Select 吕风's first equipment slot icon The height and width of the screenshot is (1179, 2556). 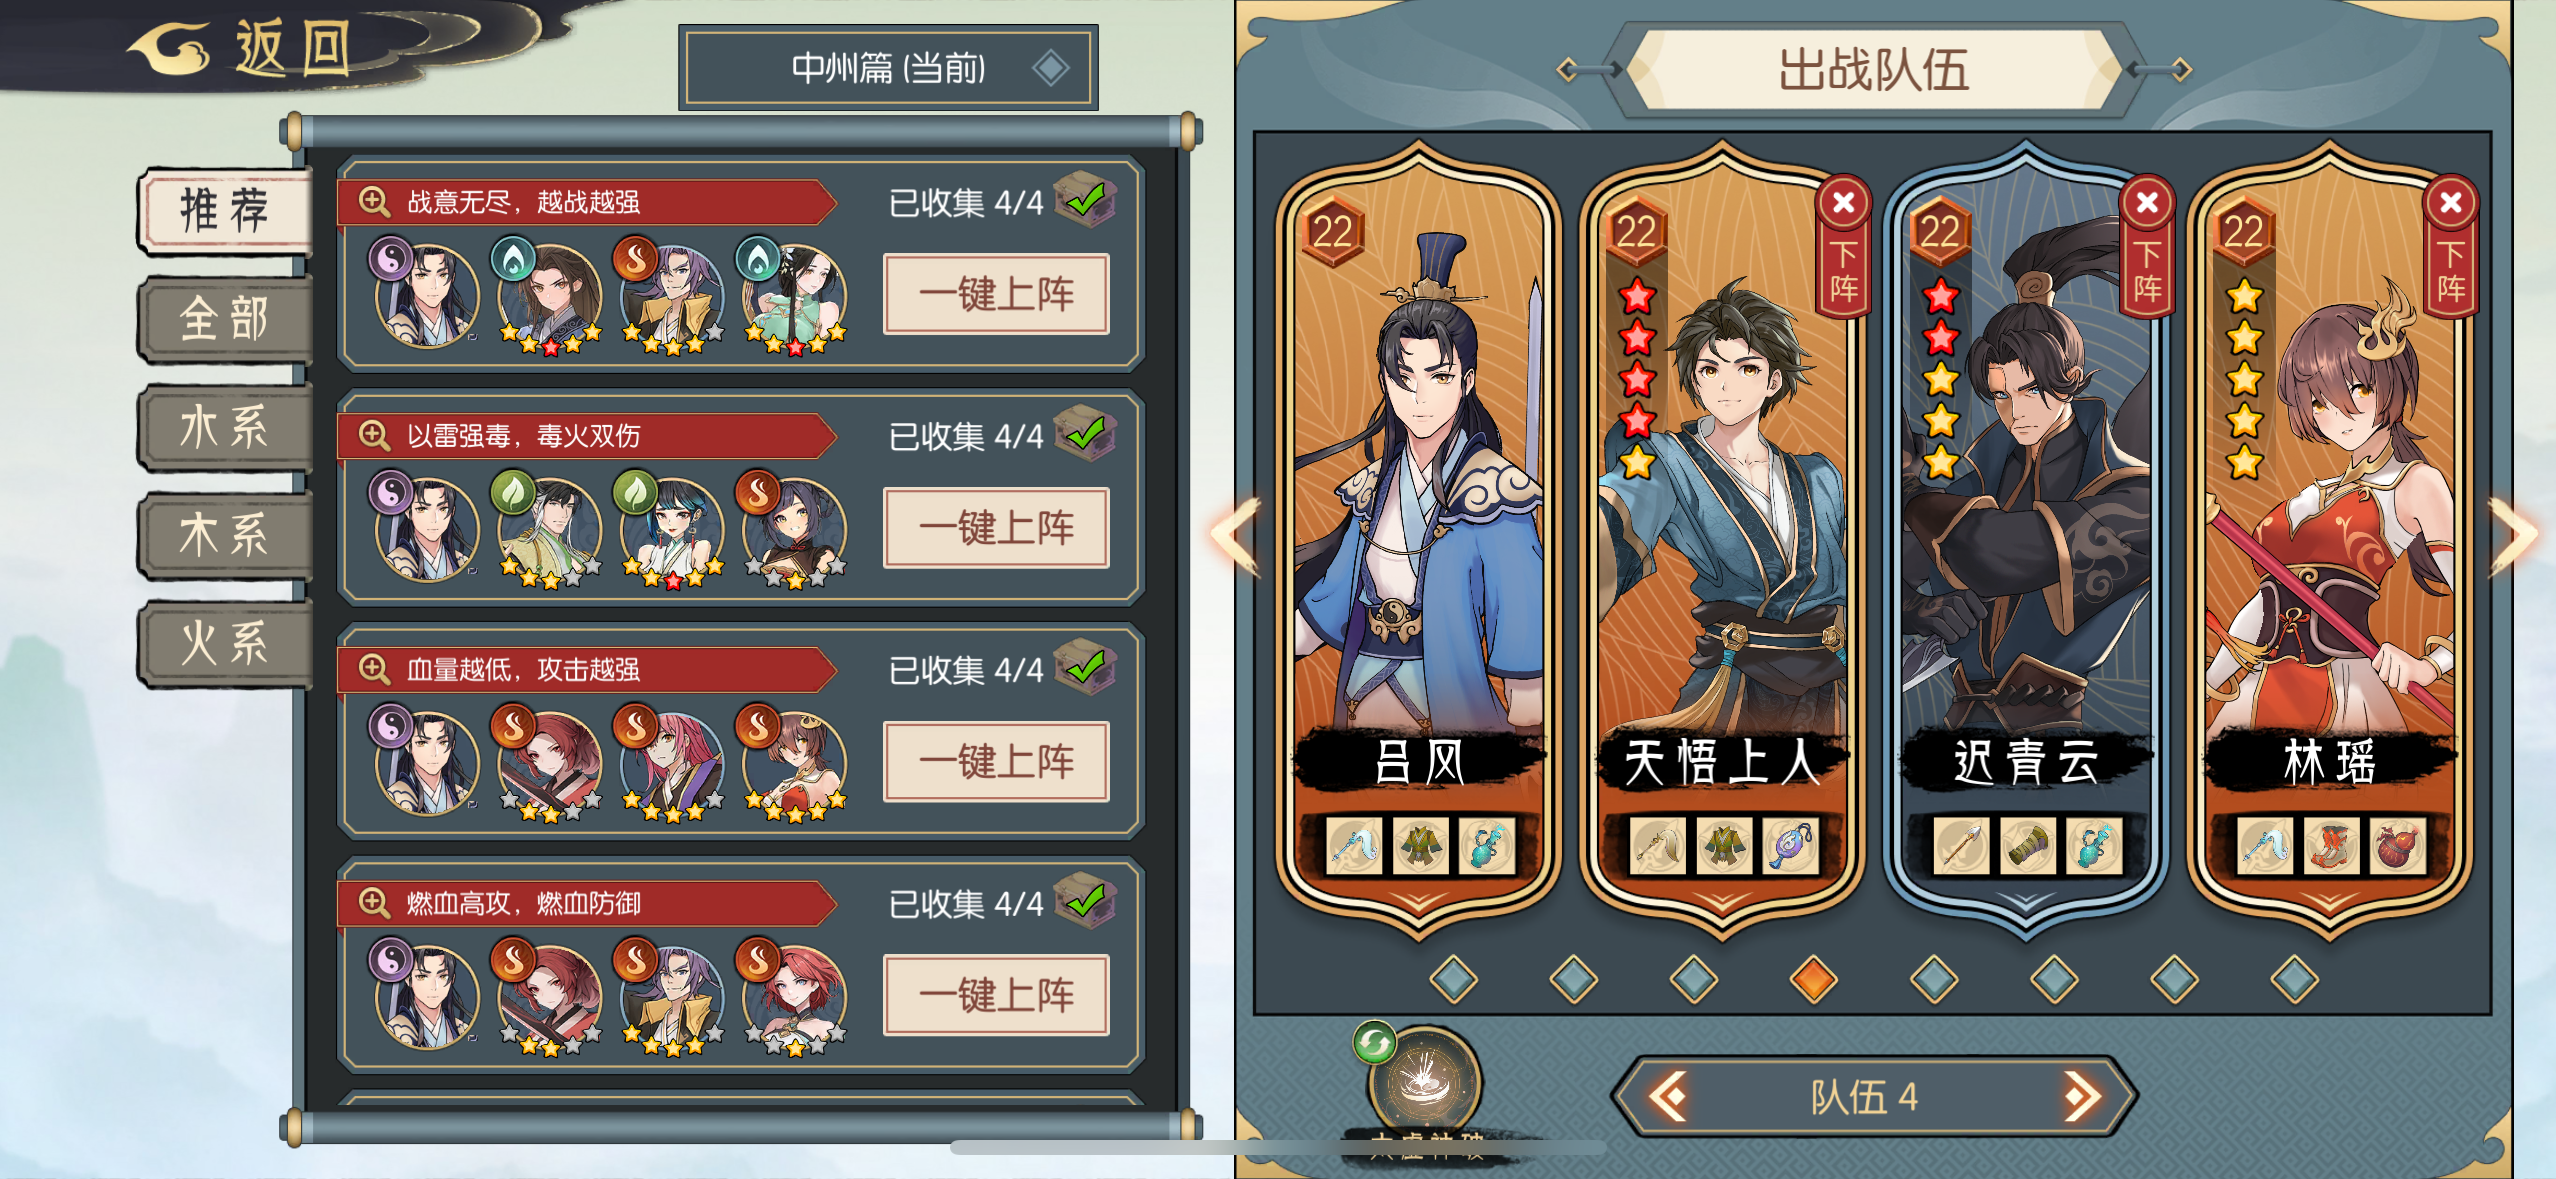point(1355,846)
